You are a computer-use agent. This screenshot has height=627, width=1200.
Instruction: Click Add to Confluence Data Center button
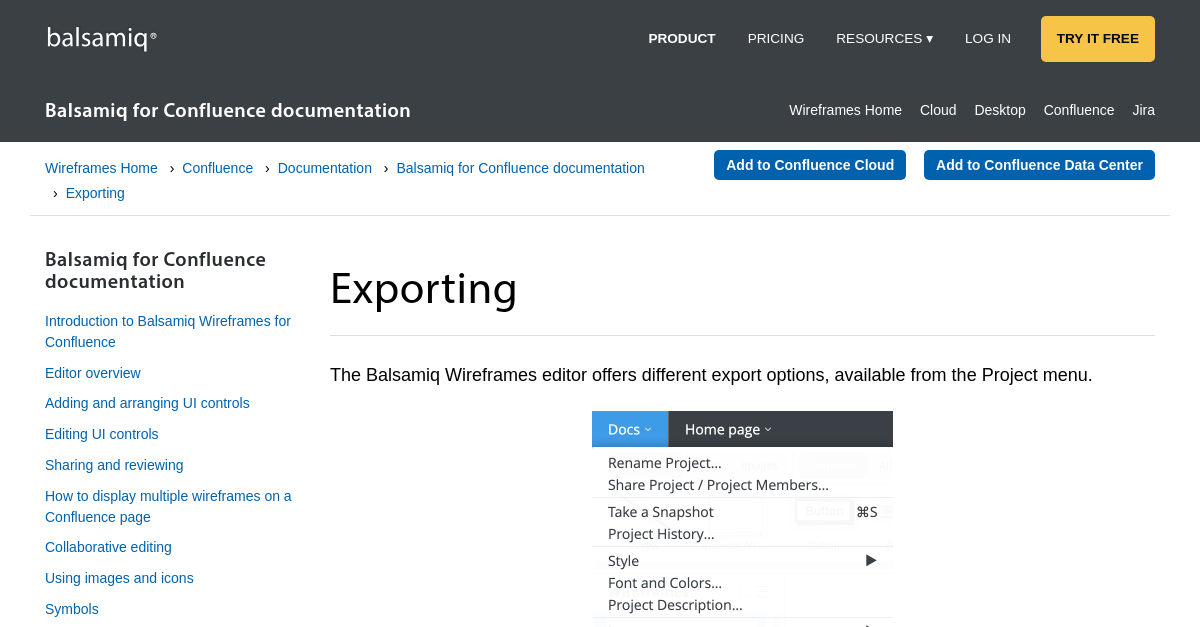coord(1039,165)
